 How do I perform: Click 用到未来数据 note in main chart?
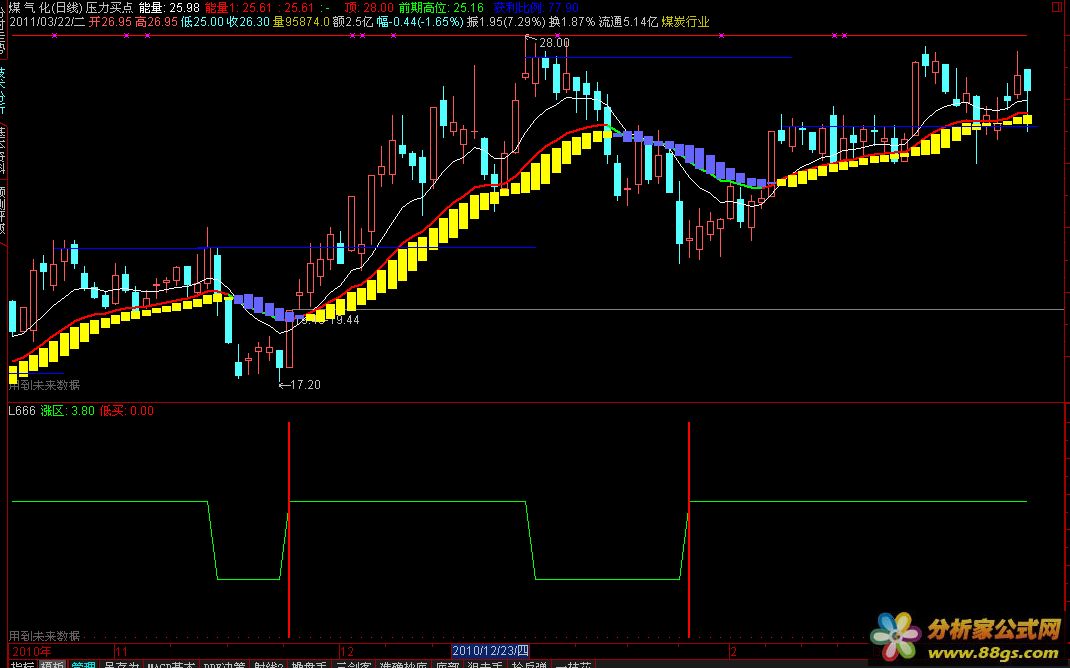click(44, 385)
